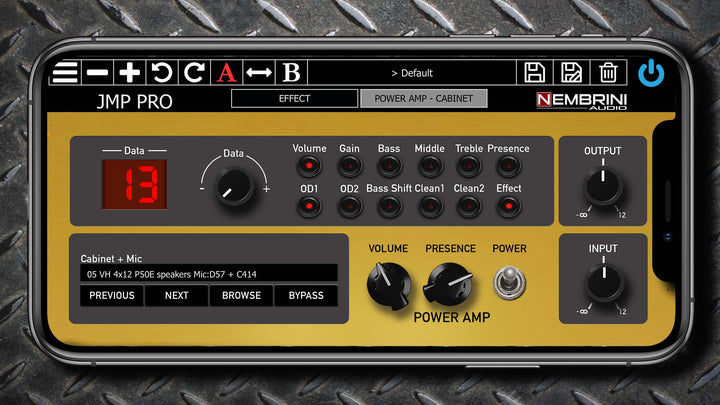Toggle the Effect LED button
The width and height of the screenshot is (720, 405).
point(509,206)
